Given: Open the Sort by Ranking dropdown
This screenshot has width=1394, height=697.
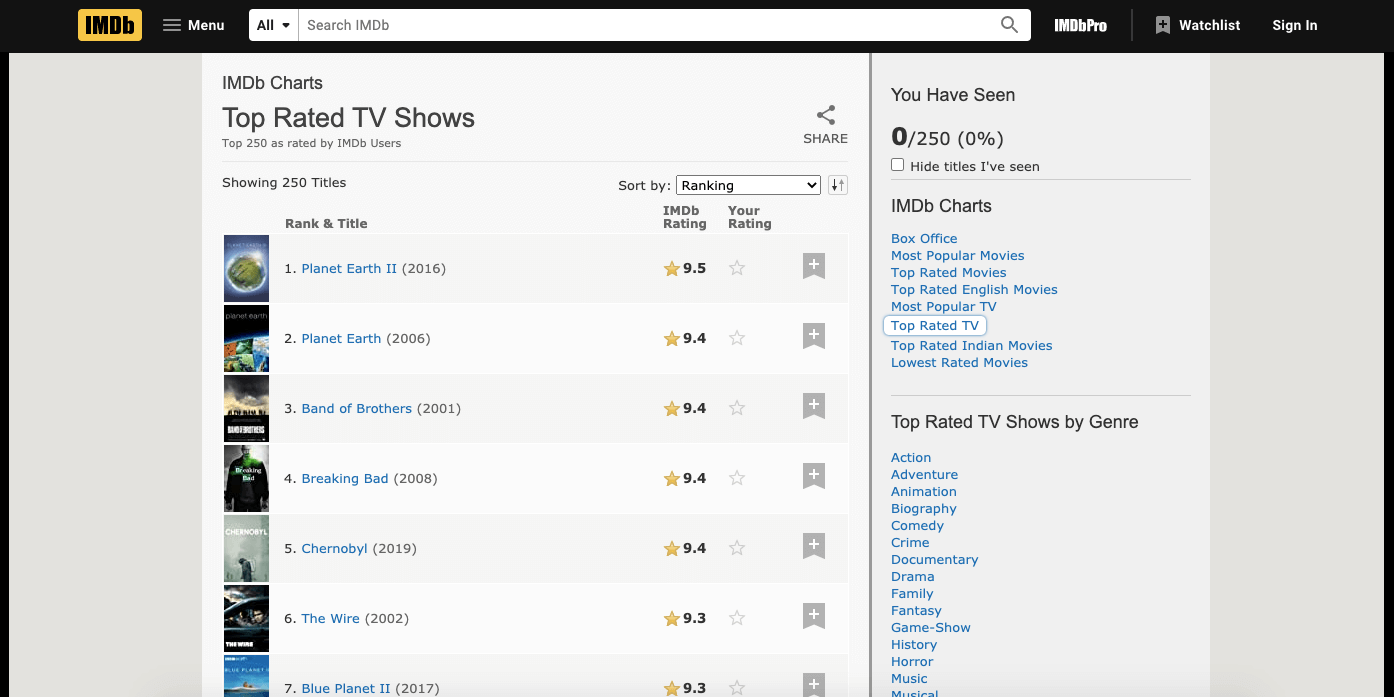Looking at the screenshot, I should (x=748, y=184).
